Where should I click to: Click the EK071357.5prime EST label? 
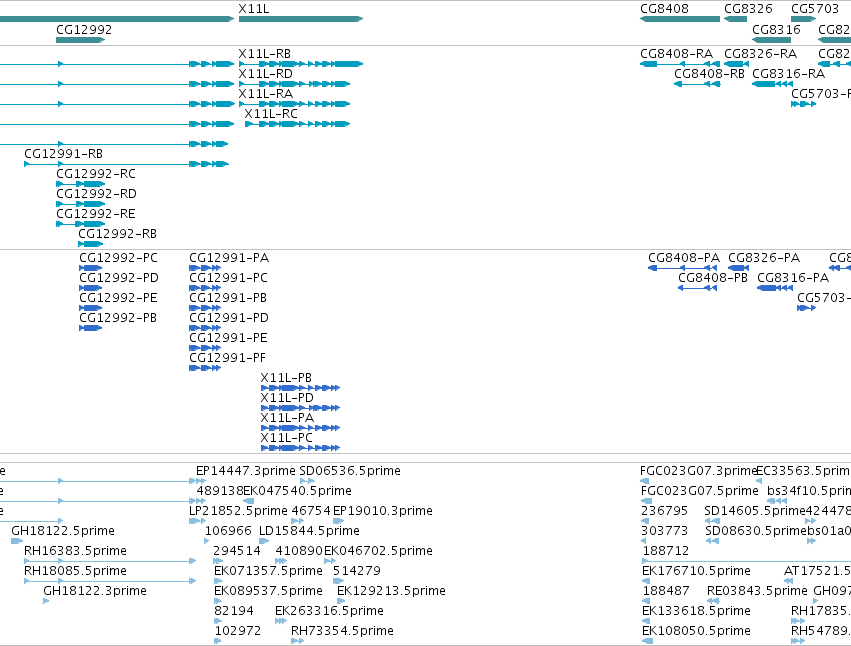coord(269,571)
